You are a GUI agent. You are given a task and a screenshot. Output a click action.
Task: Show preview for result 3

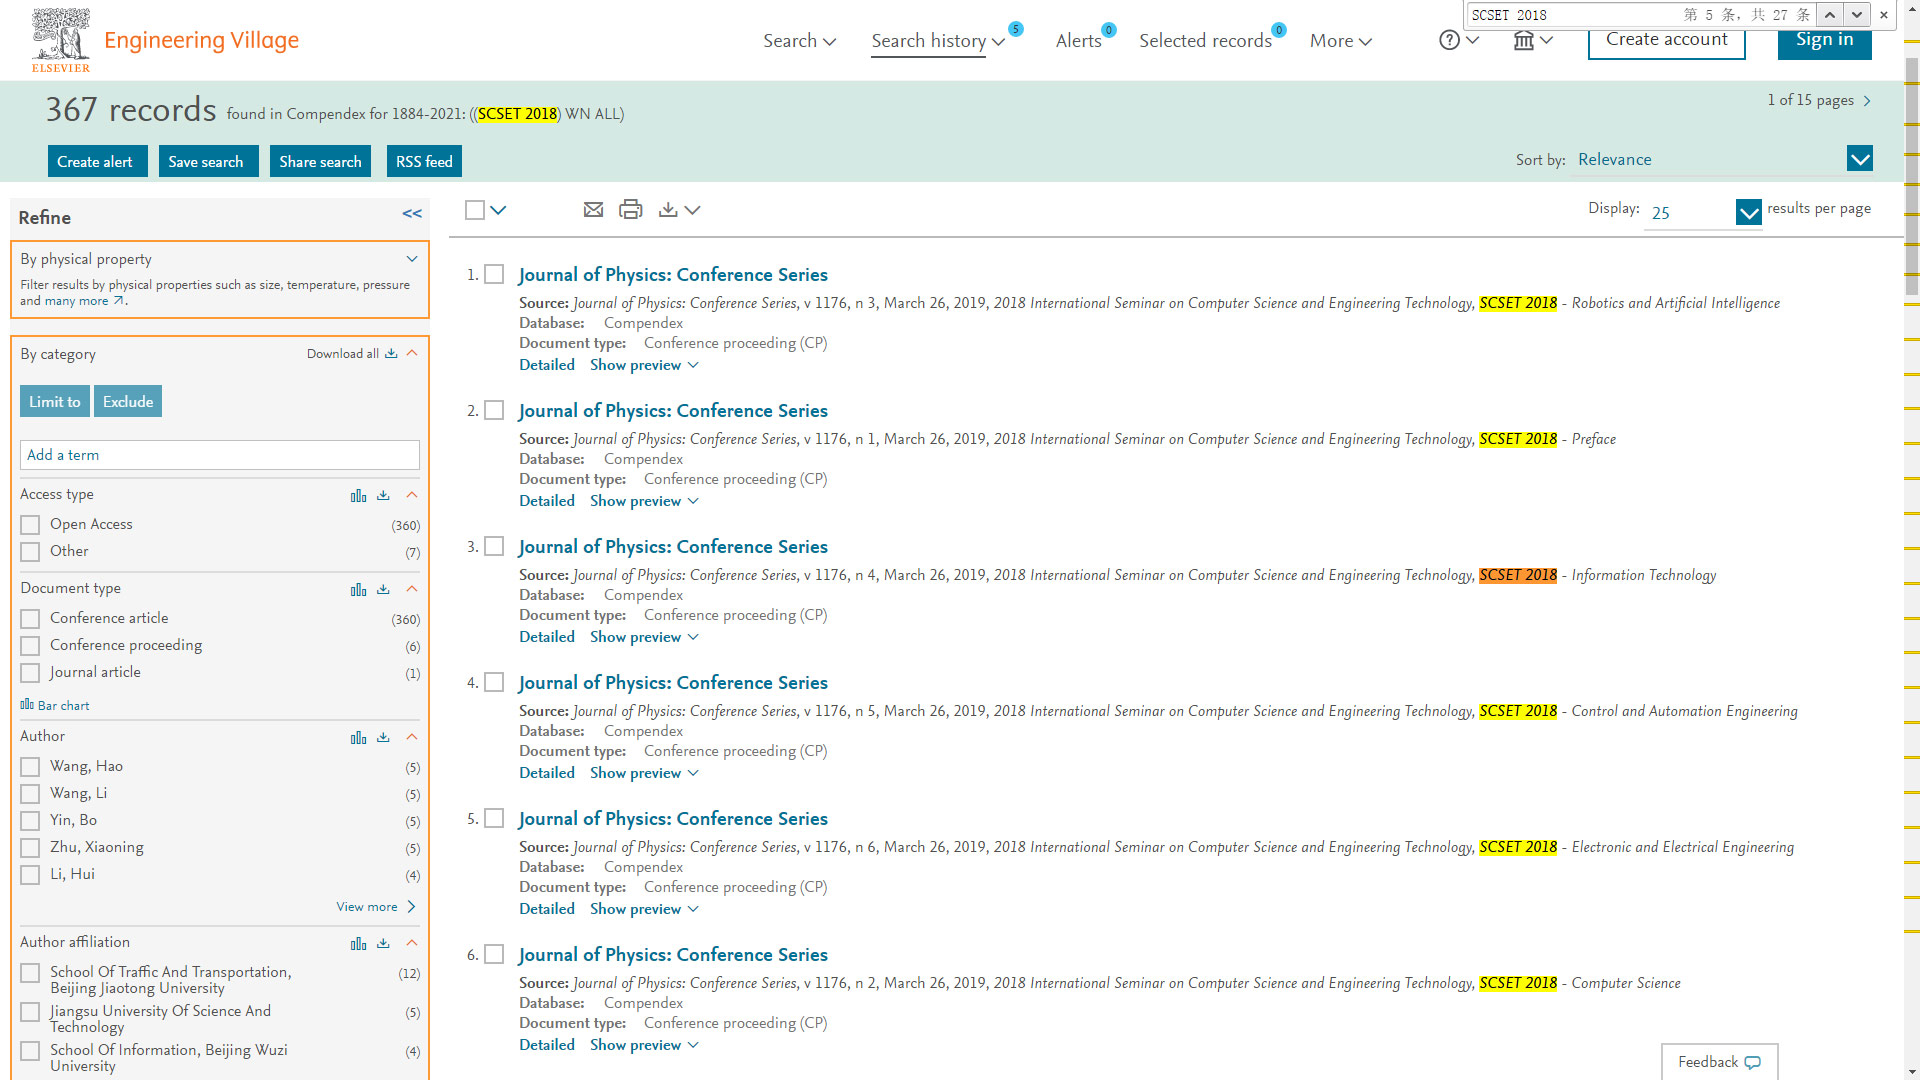644,637
